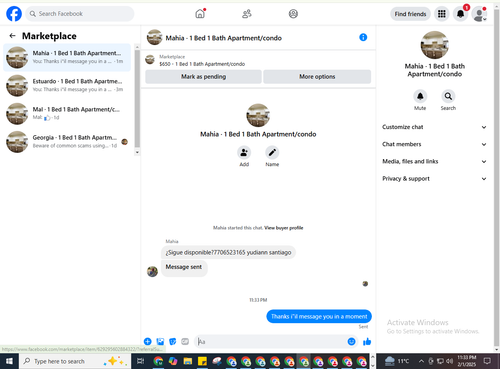500x369 pixels.
Task: Click the conversation list scrollbar thumb
Action: tap(137, 98)
